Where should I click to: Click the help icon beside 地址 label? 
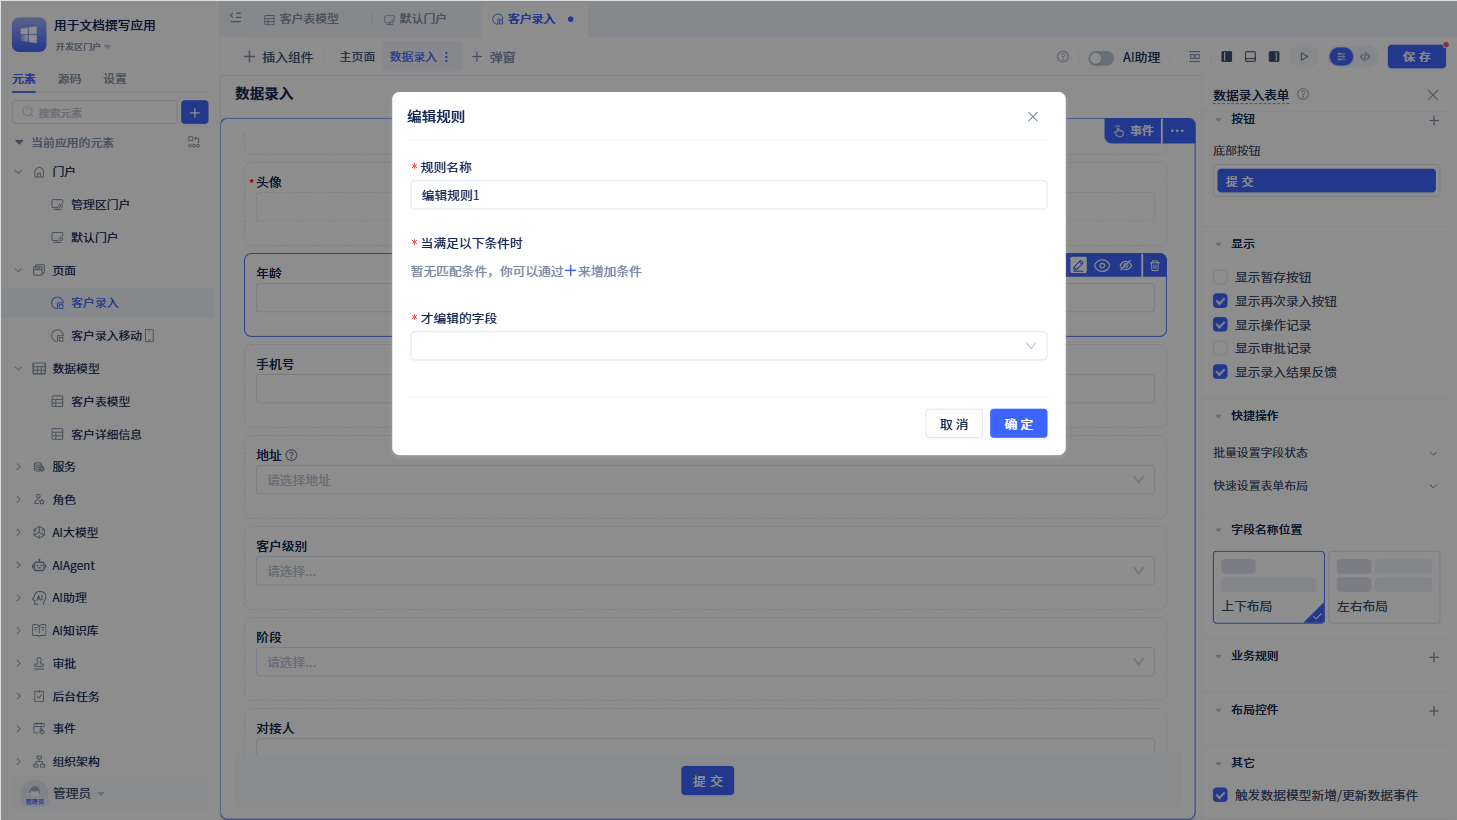point(291,455)
